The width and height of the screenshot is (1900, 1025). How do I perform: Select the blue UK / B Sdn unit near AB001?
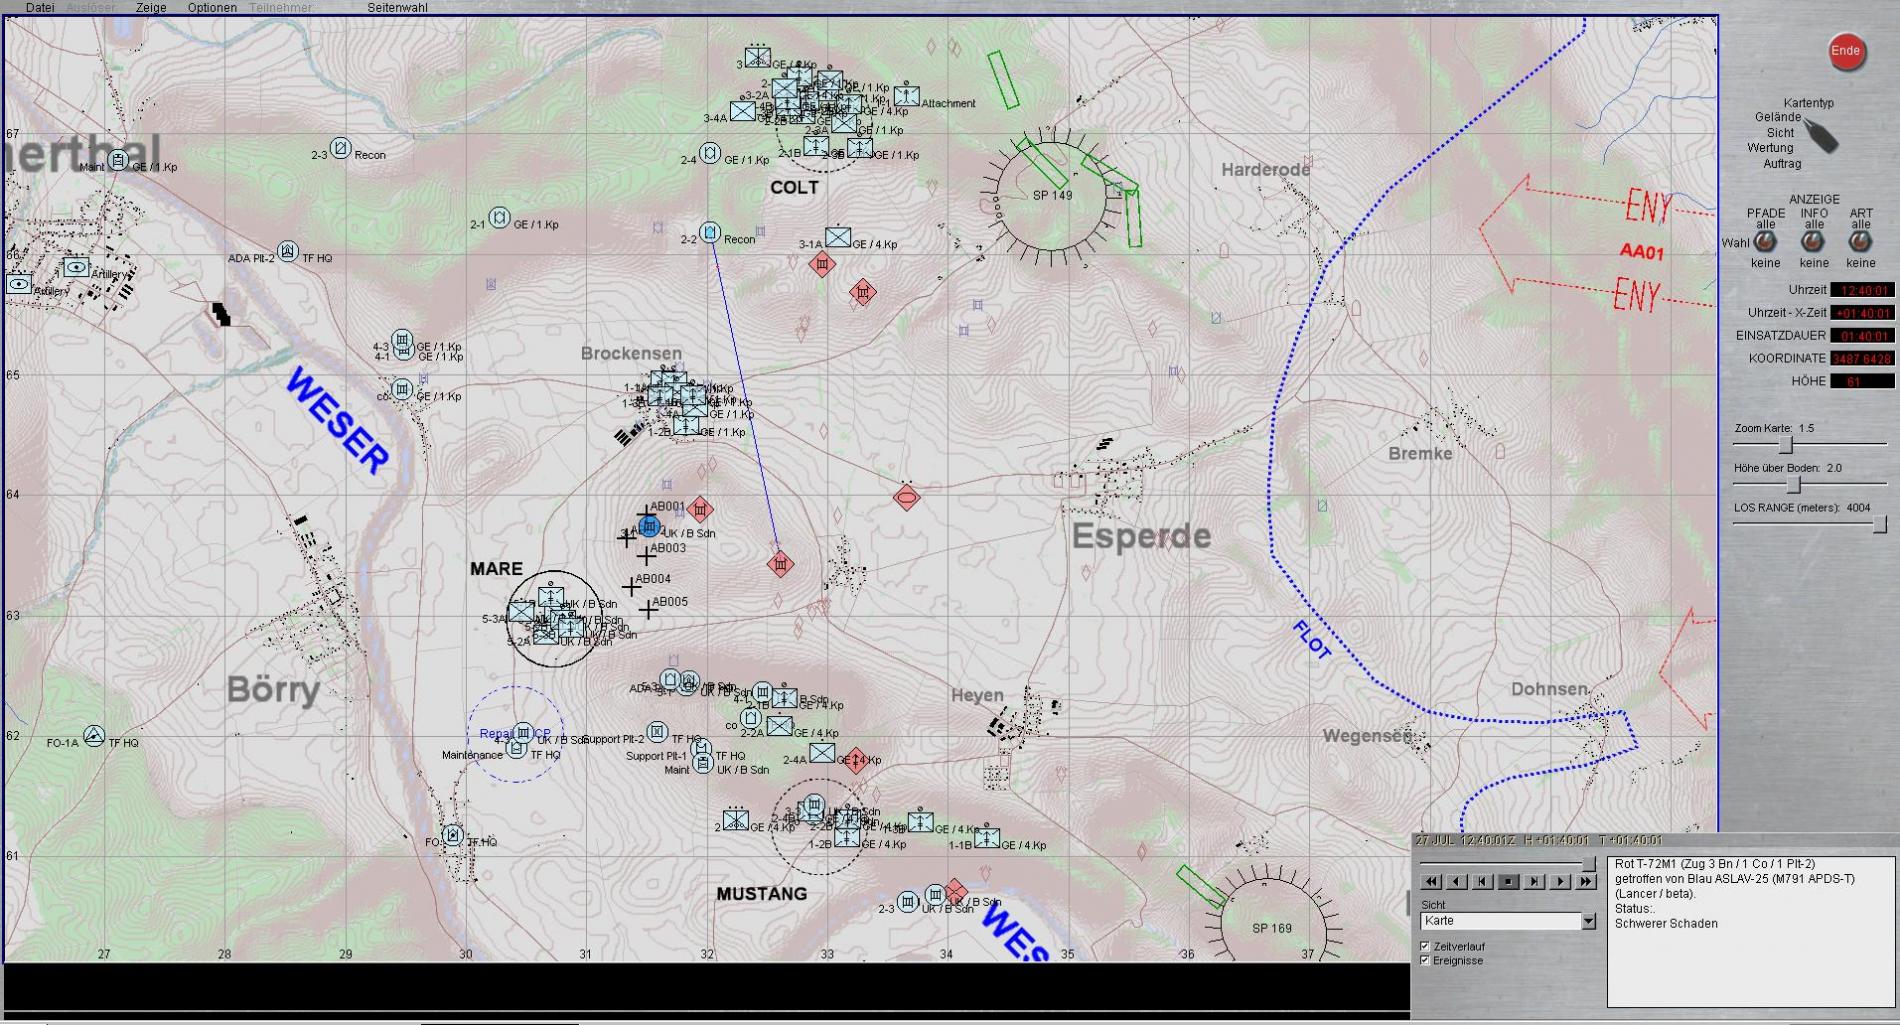[649, 526]
